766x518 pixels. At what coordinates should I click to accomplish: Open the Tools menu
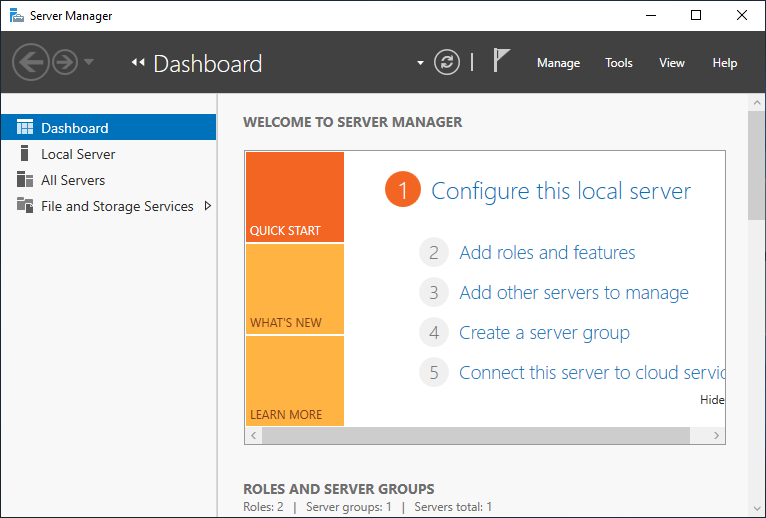tap(619, 63)
